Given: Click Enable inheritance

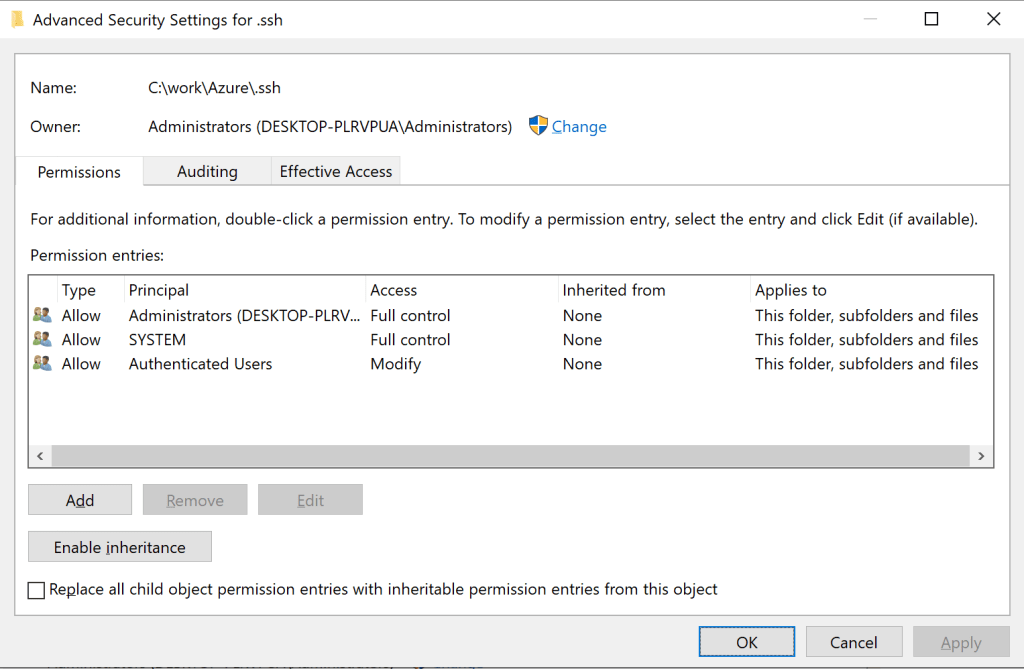Looking at the screenshot, I should tap(119, 546).
